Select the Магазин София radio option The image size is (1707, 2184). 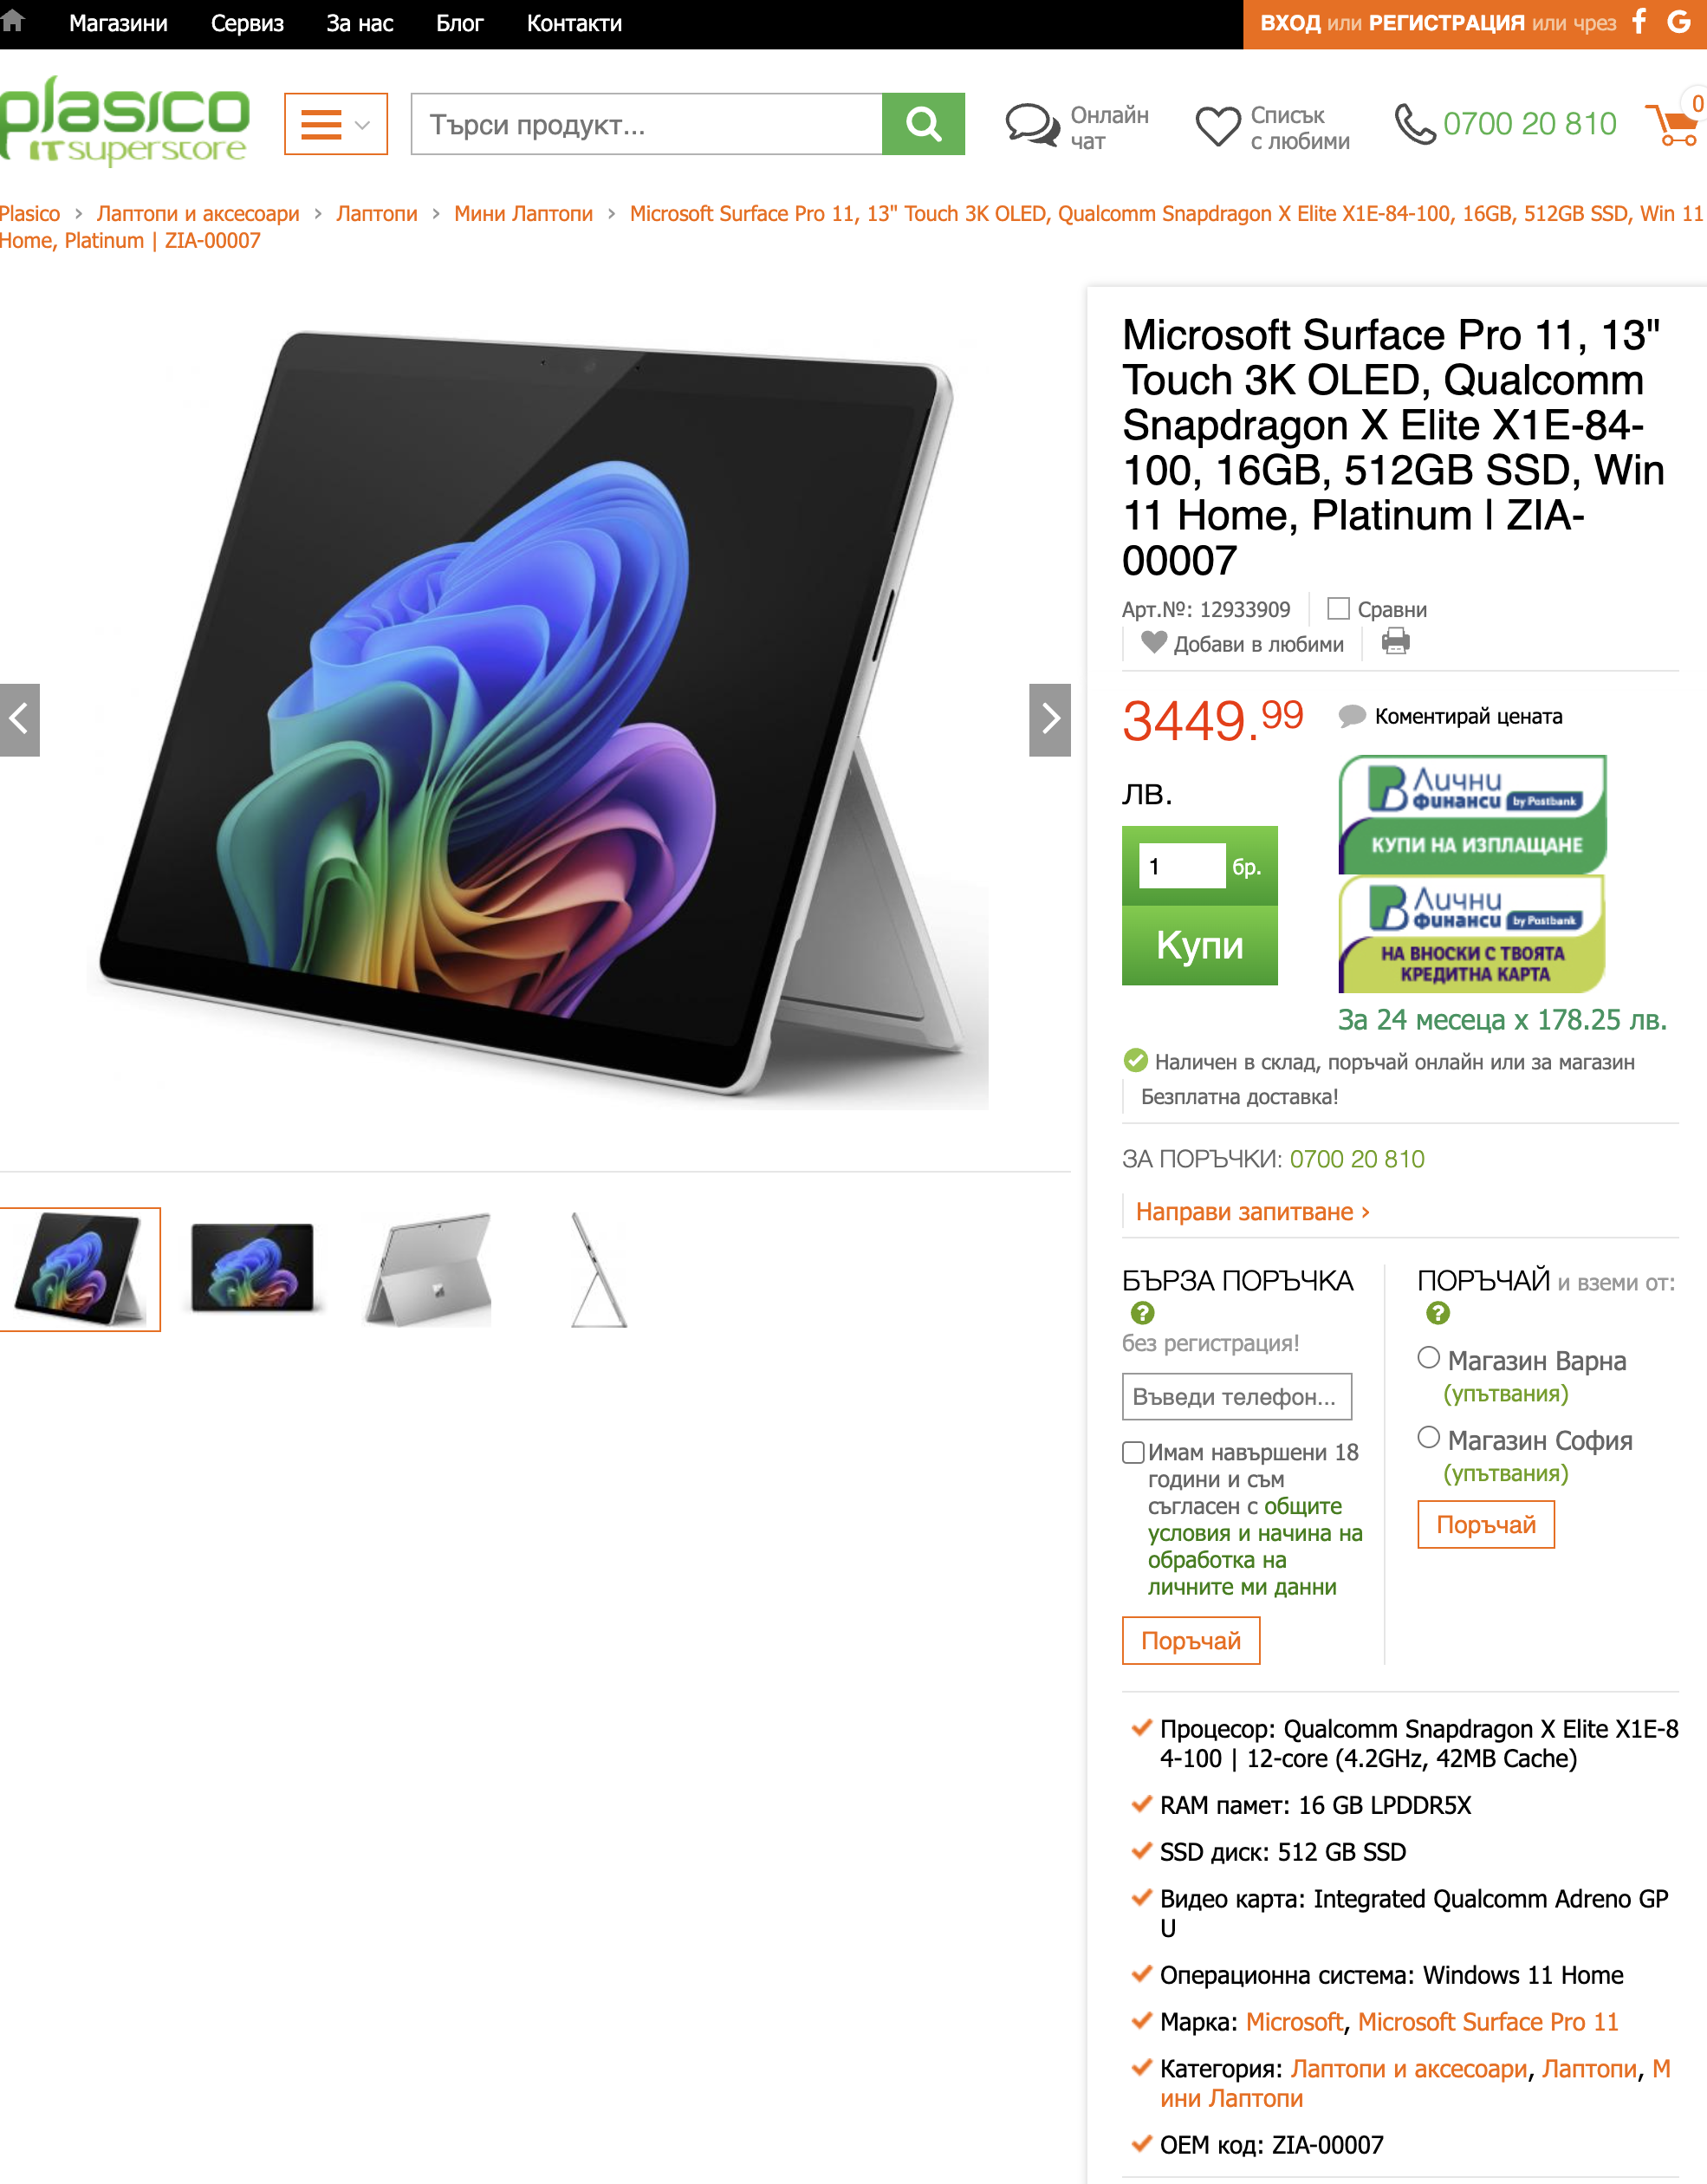[x=1428, y=1437]
